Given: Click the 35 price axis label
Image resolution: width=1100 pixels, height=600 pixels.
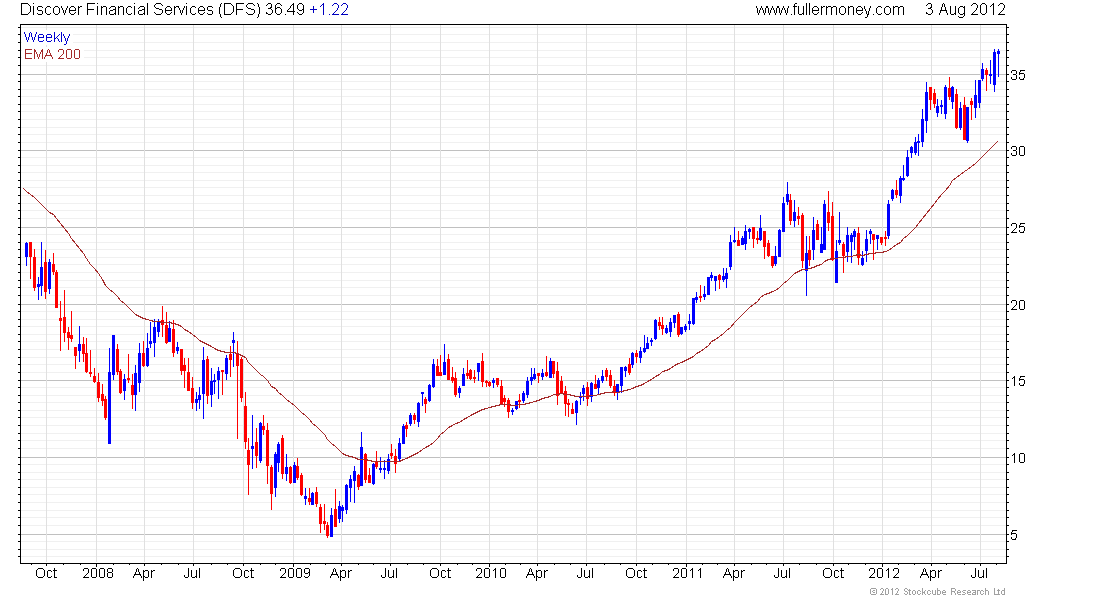Looking at the screenshot, I should pyautogui.click(x=1016, y=75).
